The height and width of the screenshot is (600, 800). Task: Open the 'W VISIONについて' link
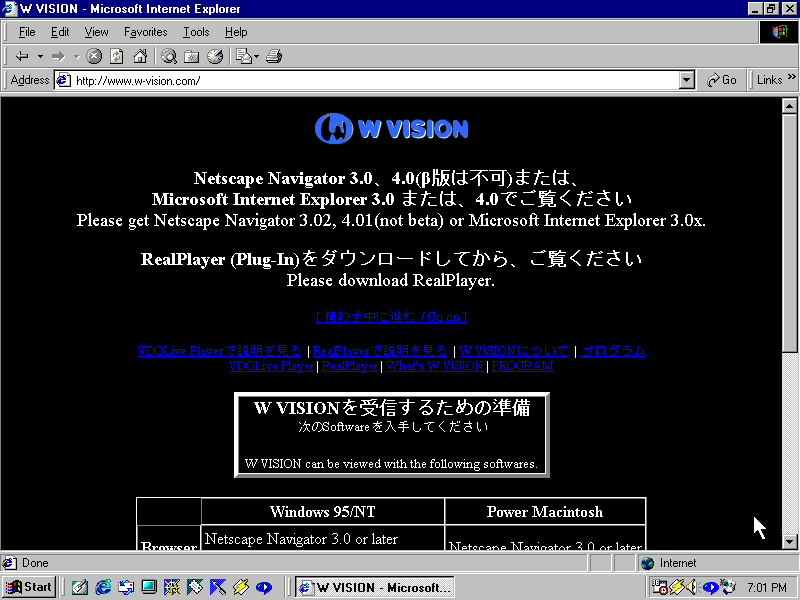pos(513,351)
